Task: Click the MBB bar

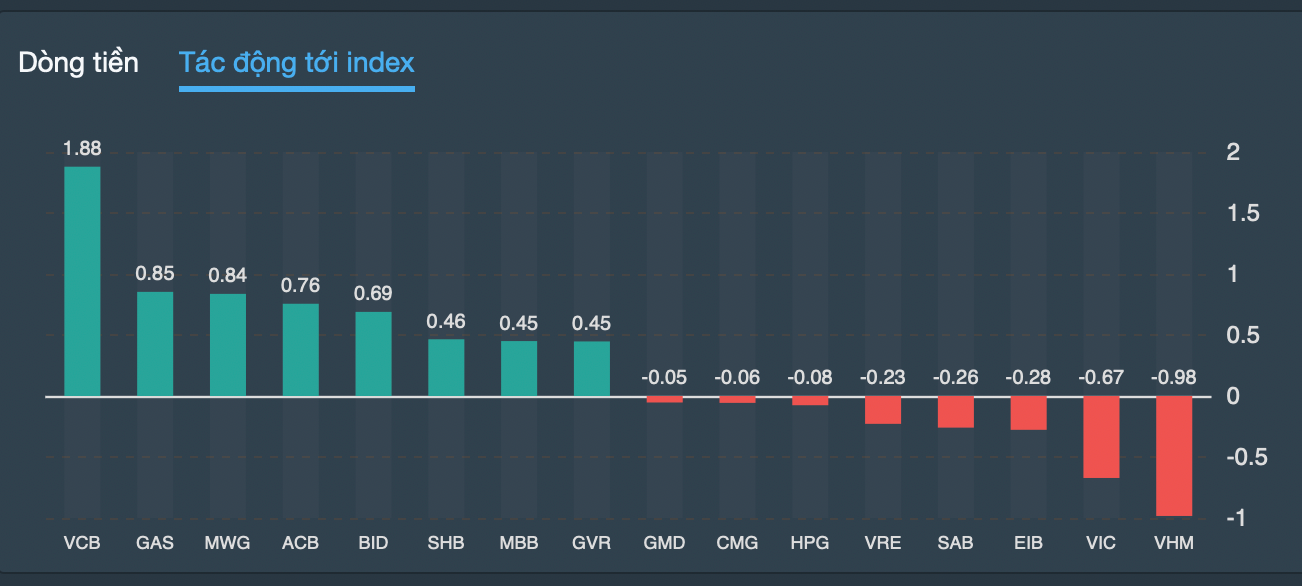Action: (x=519, y=369)
